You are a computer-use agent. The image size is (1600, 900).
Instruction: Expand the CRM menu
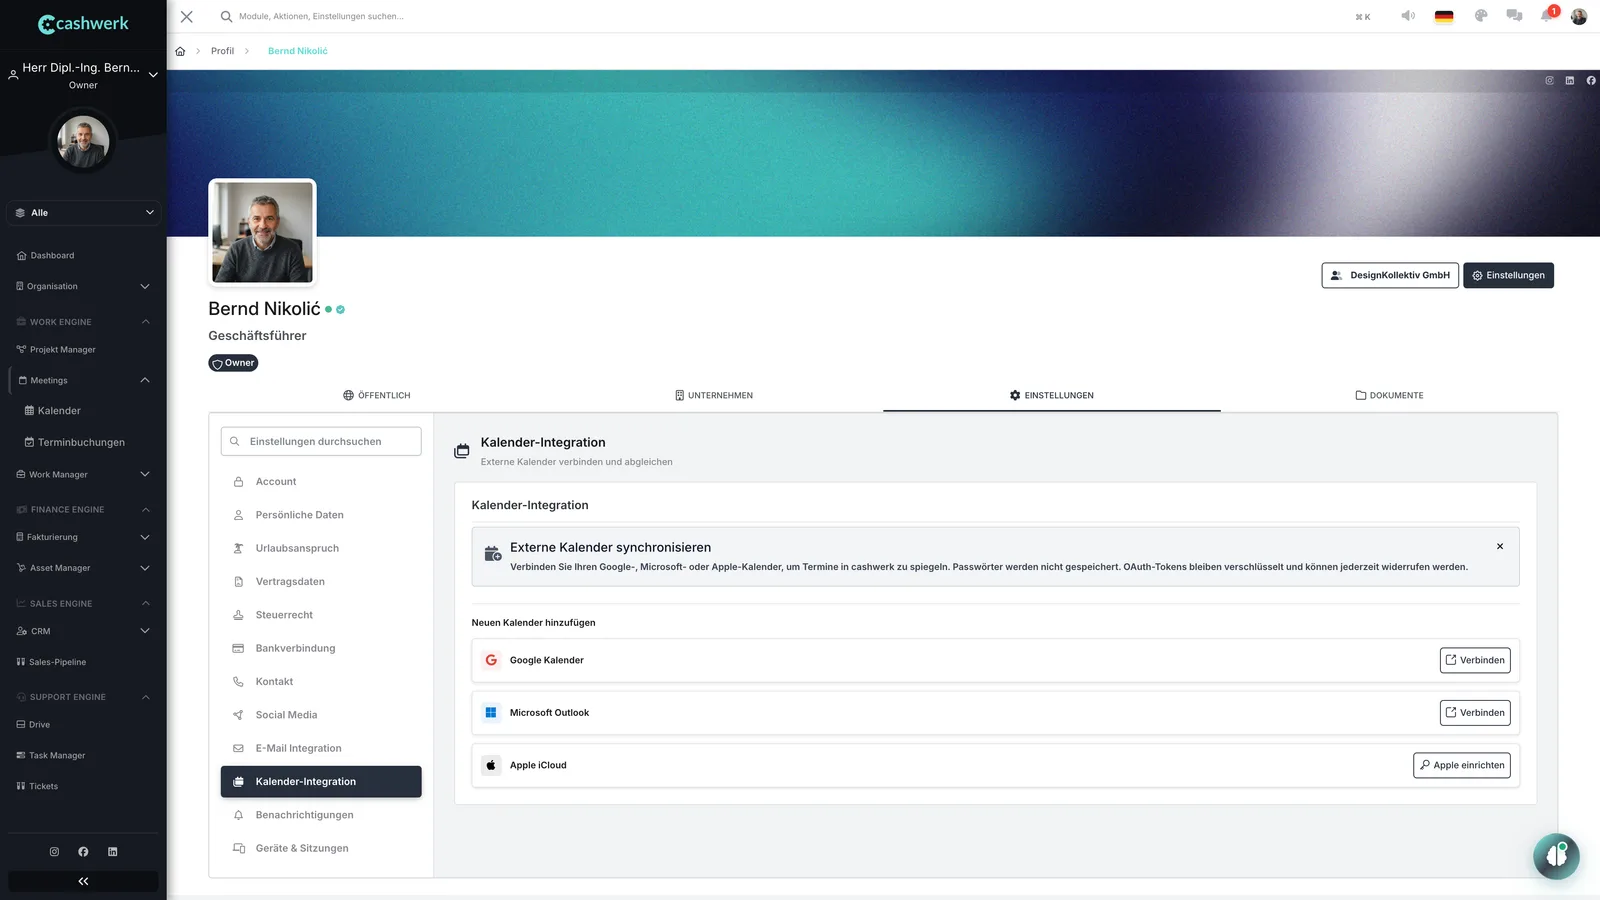pyautogui.click(x=84, y=631)
